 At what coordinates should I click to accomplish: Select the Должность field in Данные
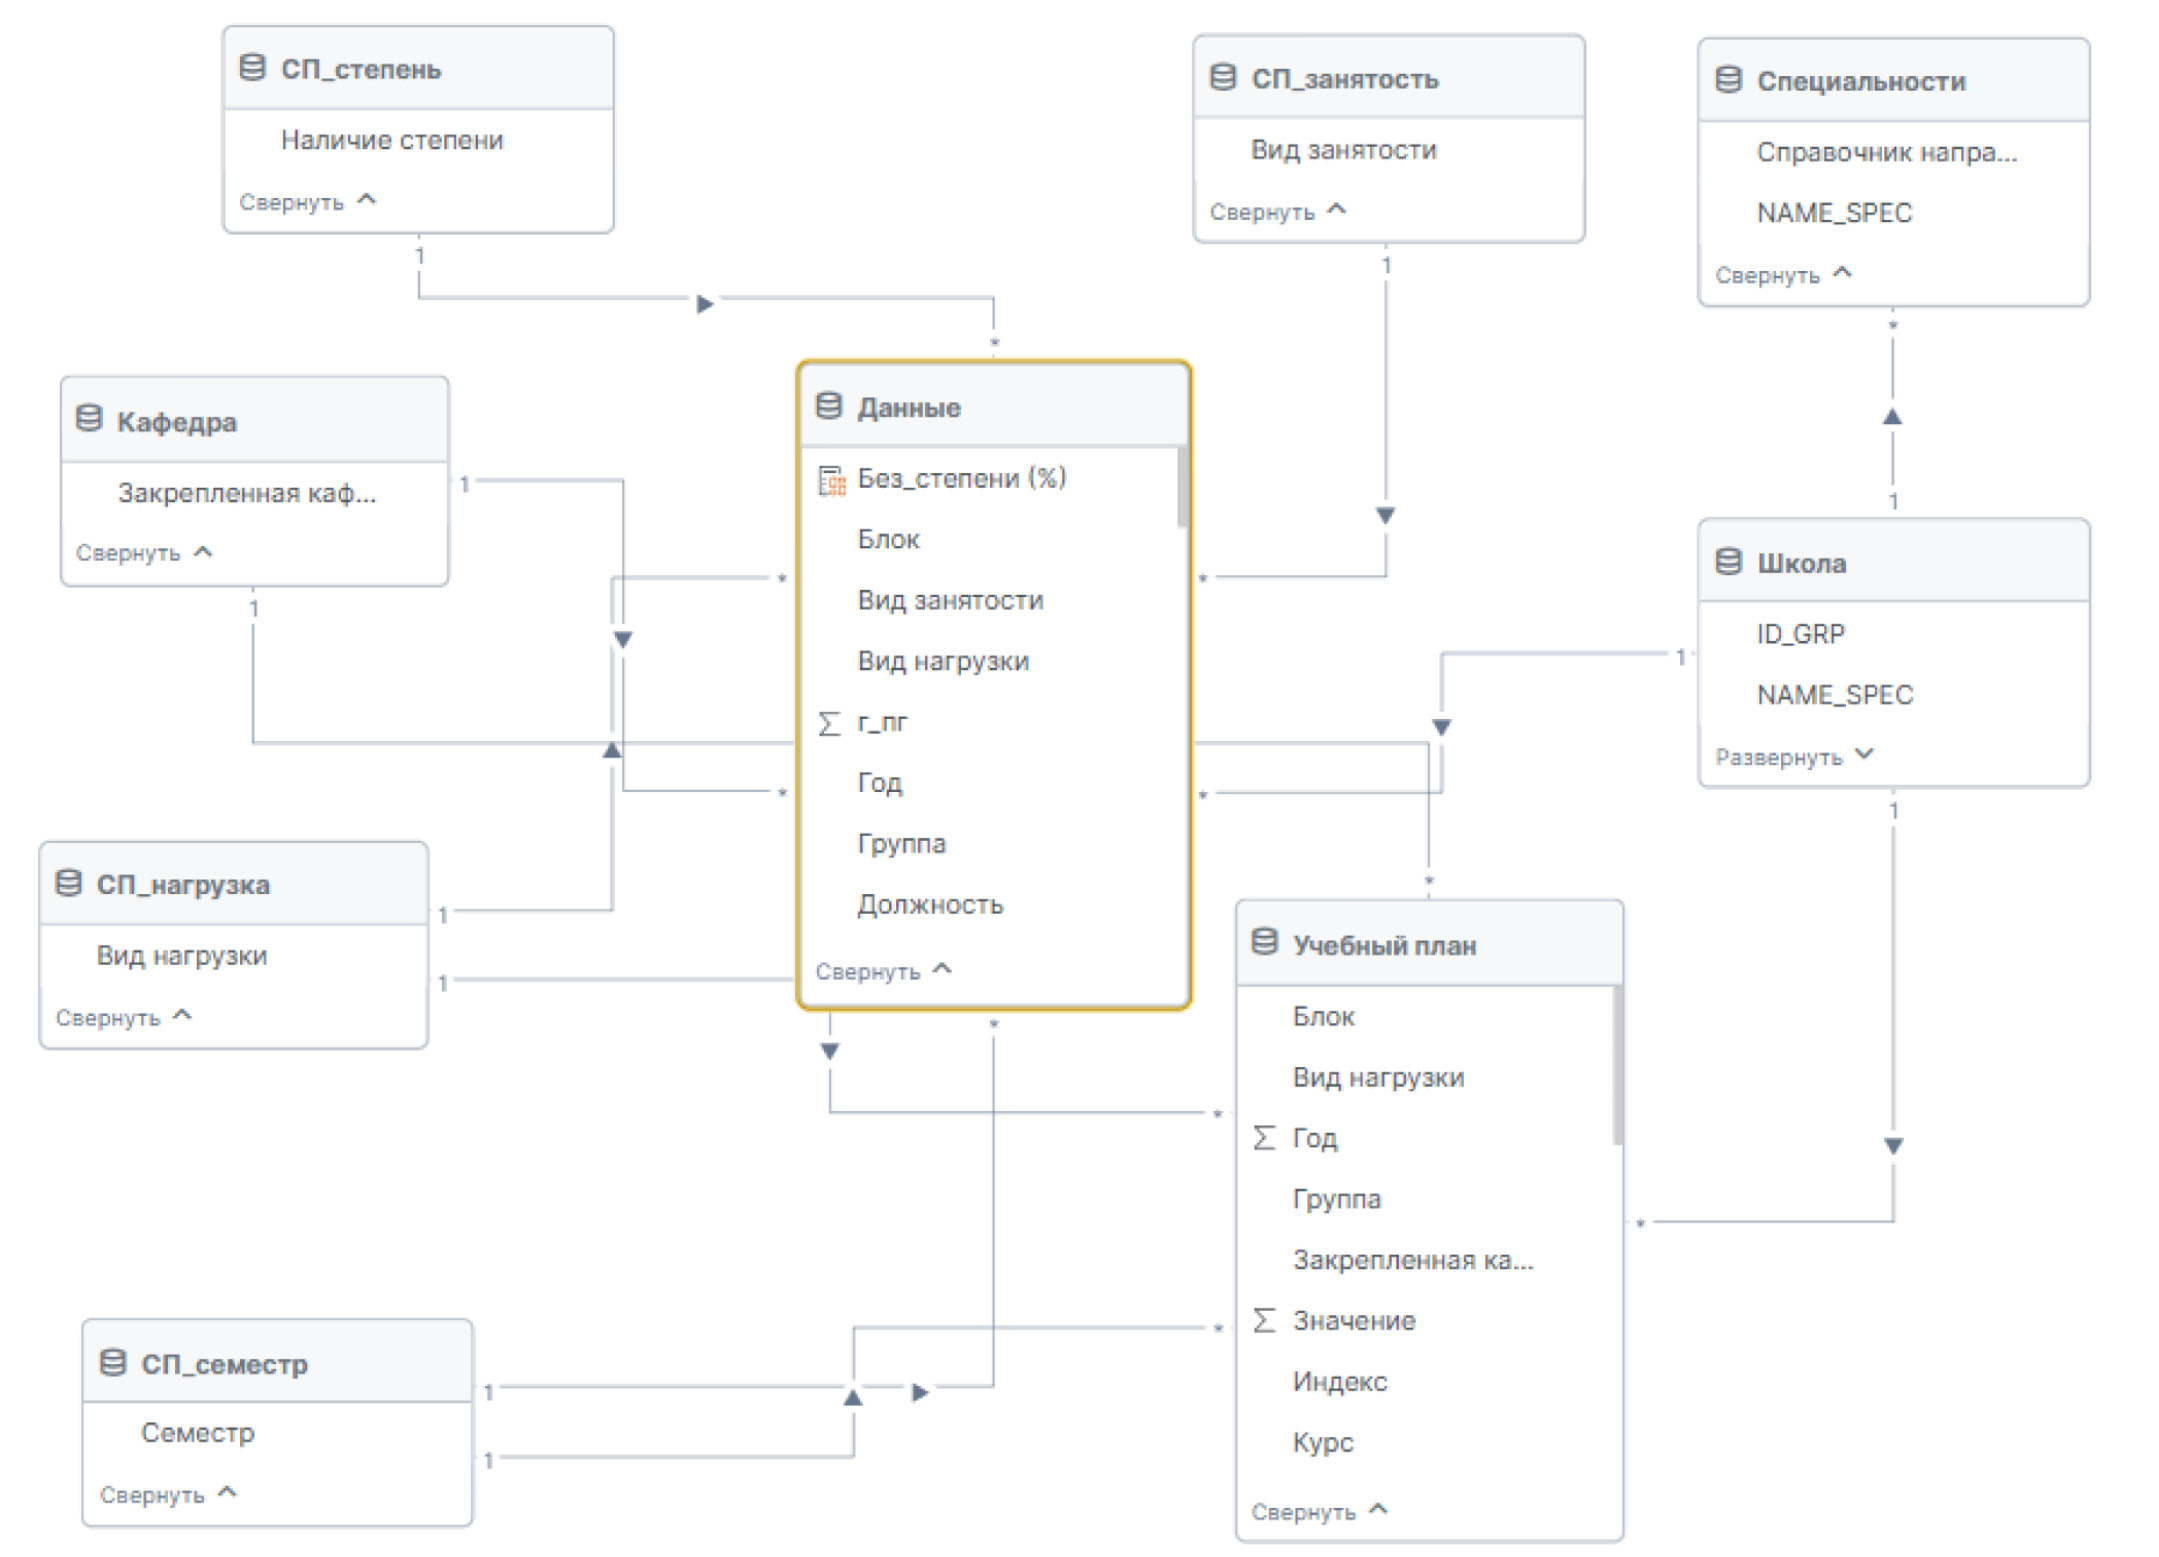coord(930,904)
